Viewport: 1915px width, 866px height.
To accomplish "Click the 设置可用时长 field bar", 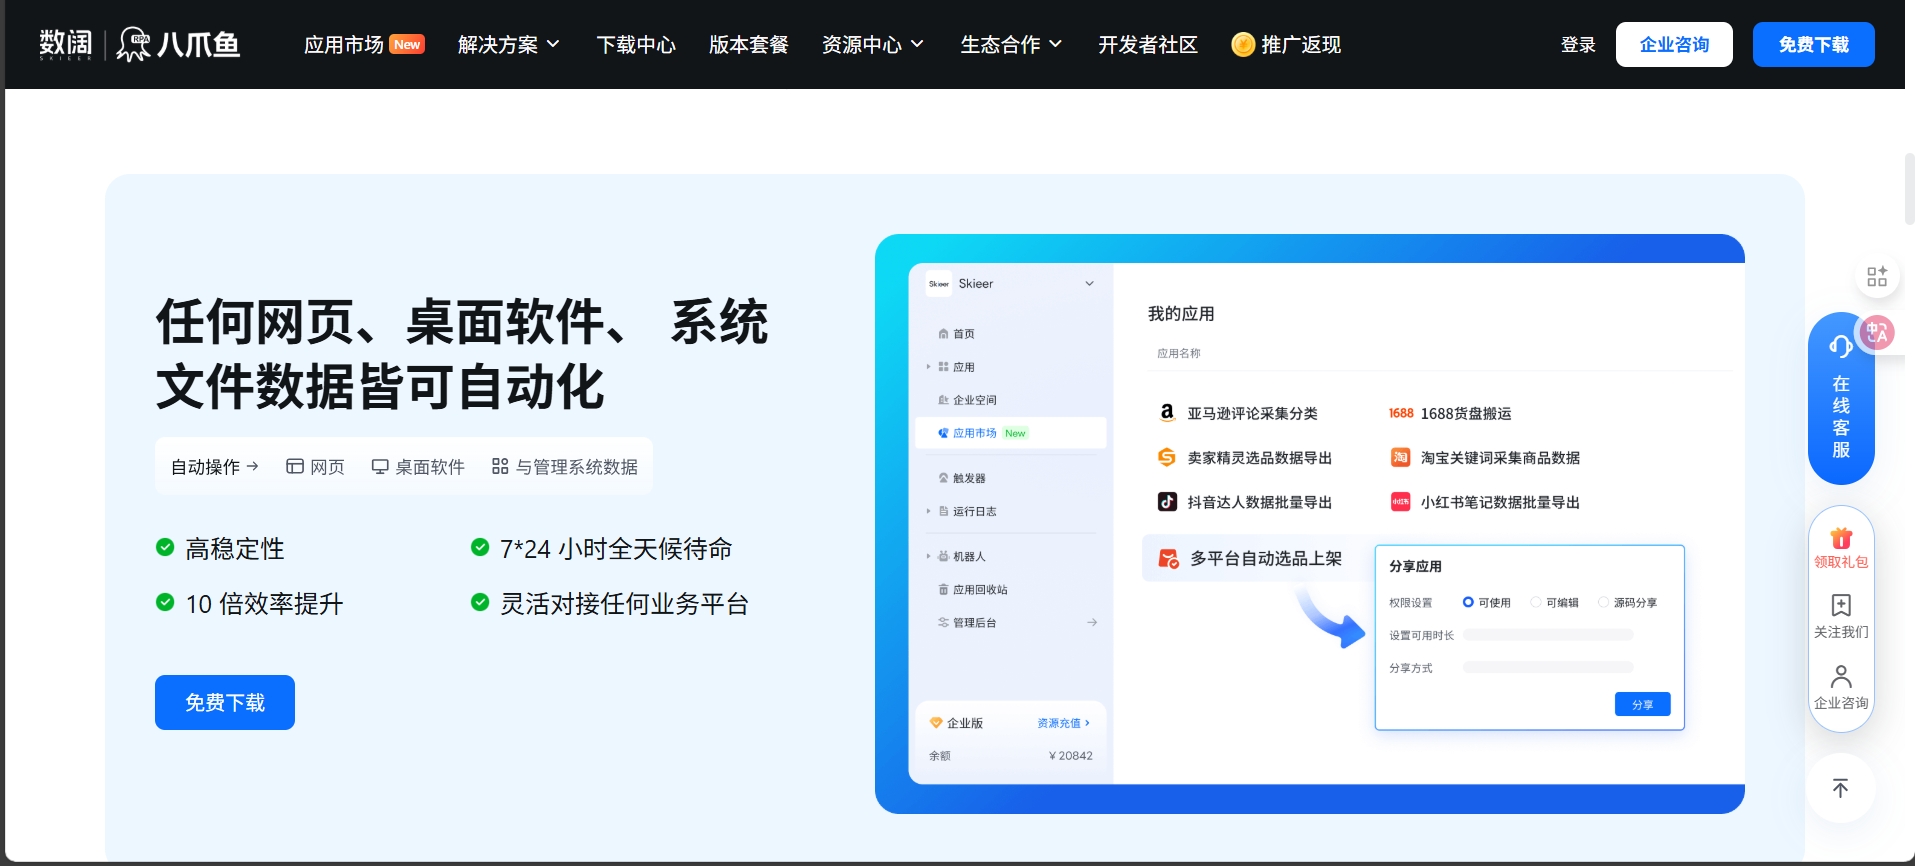I will coord(1548,635).
